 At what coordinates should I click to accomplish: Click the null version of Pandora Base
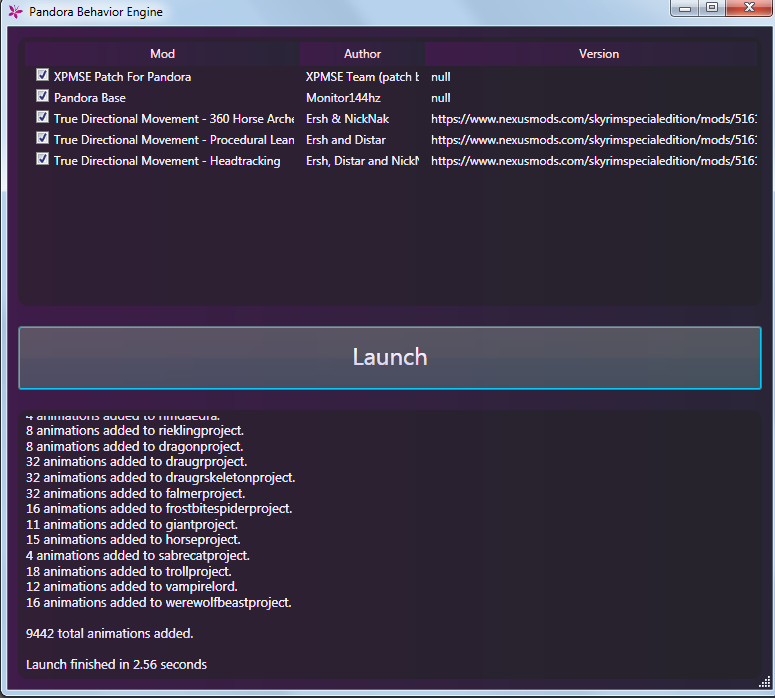click(441, 98)
